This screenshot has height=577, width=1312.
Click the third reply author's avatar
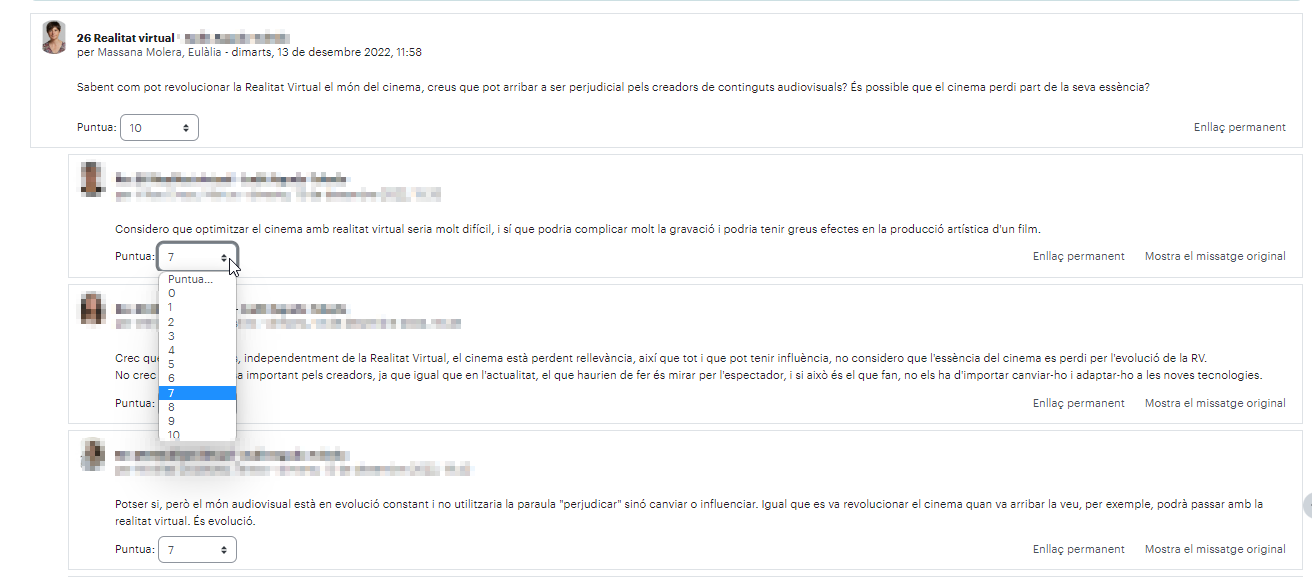tap(92, 455)
